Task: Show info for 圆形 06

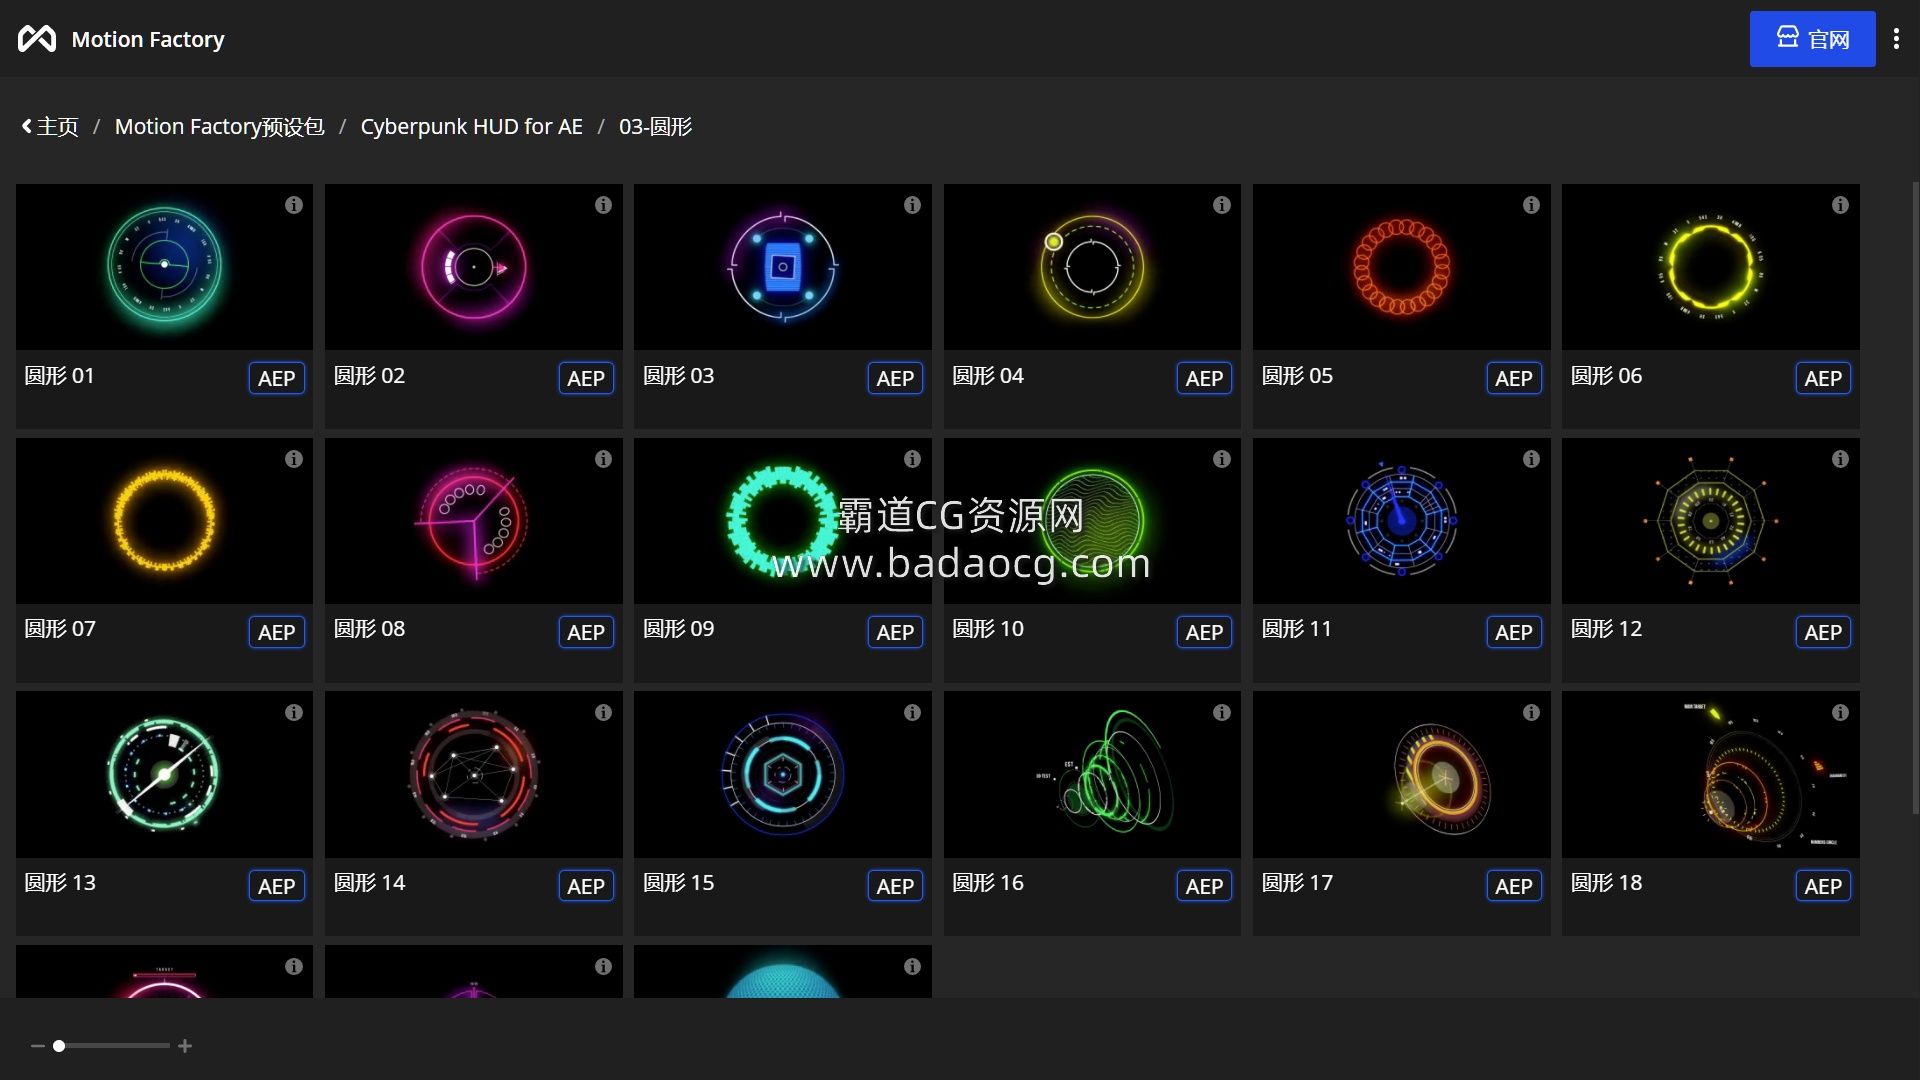Action: [1840, 205]
